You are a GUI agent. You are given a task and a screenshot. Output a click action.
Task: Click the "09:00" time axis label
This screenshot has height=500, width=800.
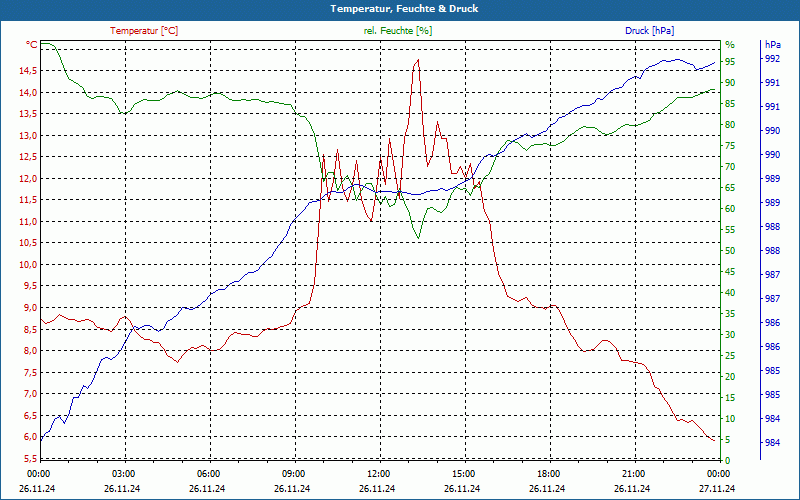tap(293, 474)
